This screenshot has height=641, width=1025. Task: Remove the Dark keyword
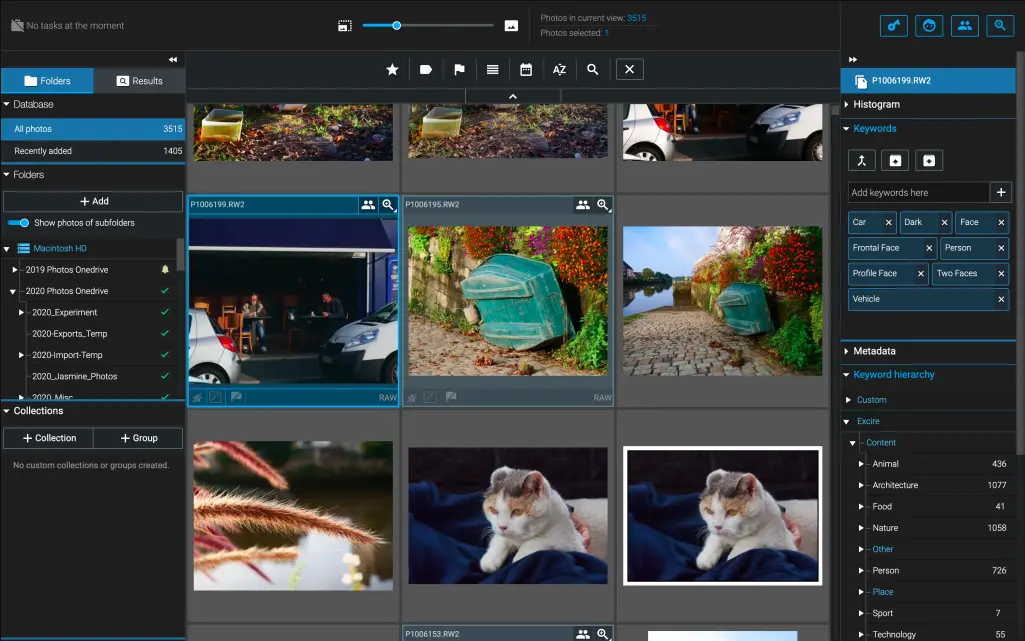pyautogui.click(x=944, y=222)
